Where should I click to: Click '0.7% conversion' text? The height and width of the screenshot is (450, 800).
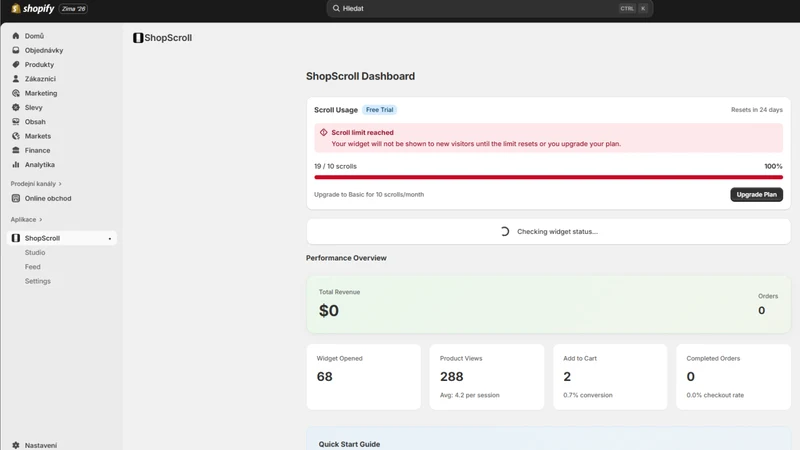(588, 395)
